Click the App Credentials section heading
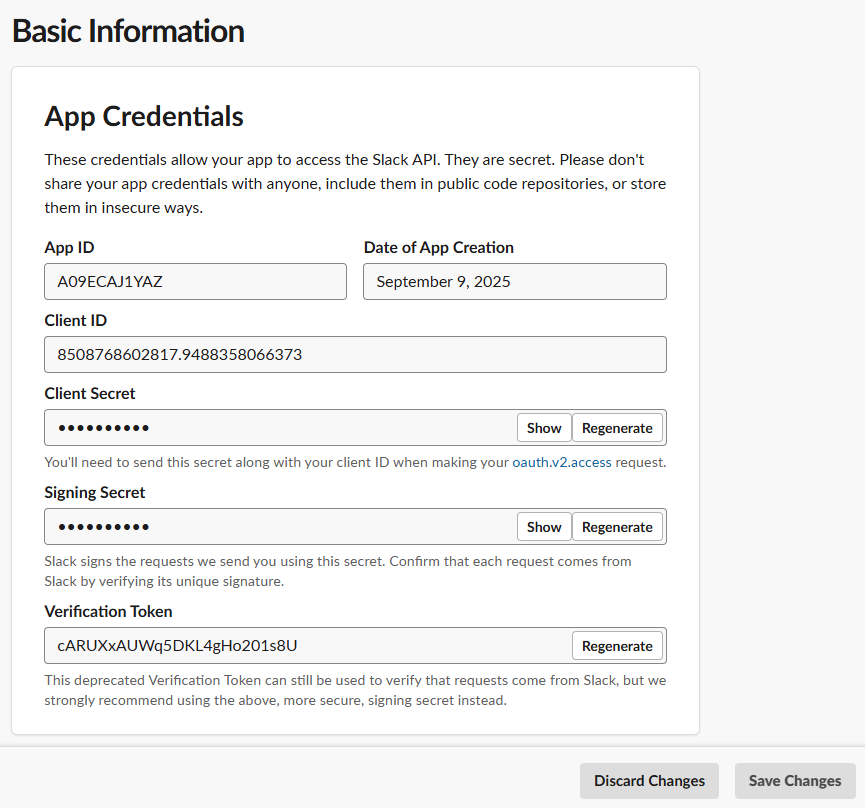Screen dimensions: 865x808 pos(144,117)
